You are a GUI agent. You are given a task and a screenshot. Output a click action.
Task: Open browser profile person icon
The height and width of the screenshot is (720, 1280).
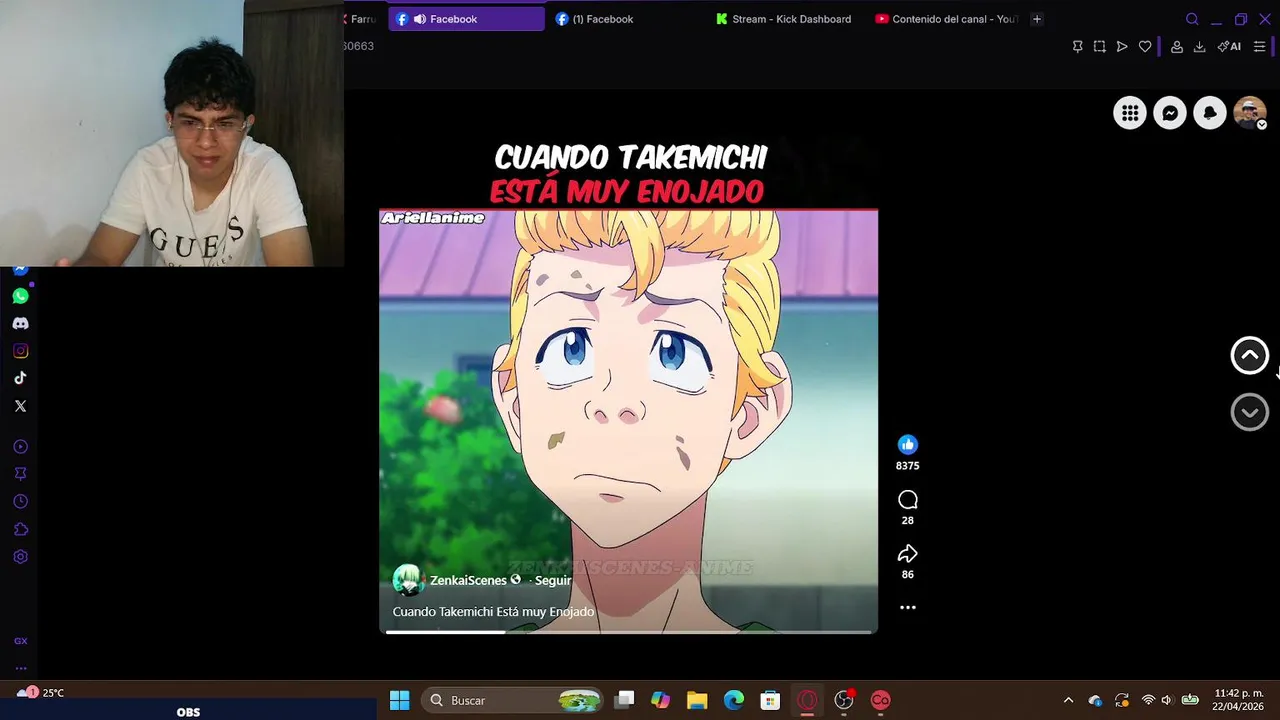(x=1177, y=46)
